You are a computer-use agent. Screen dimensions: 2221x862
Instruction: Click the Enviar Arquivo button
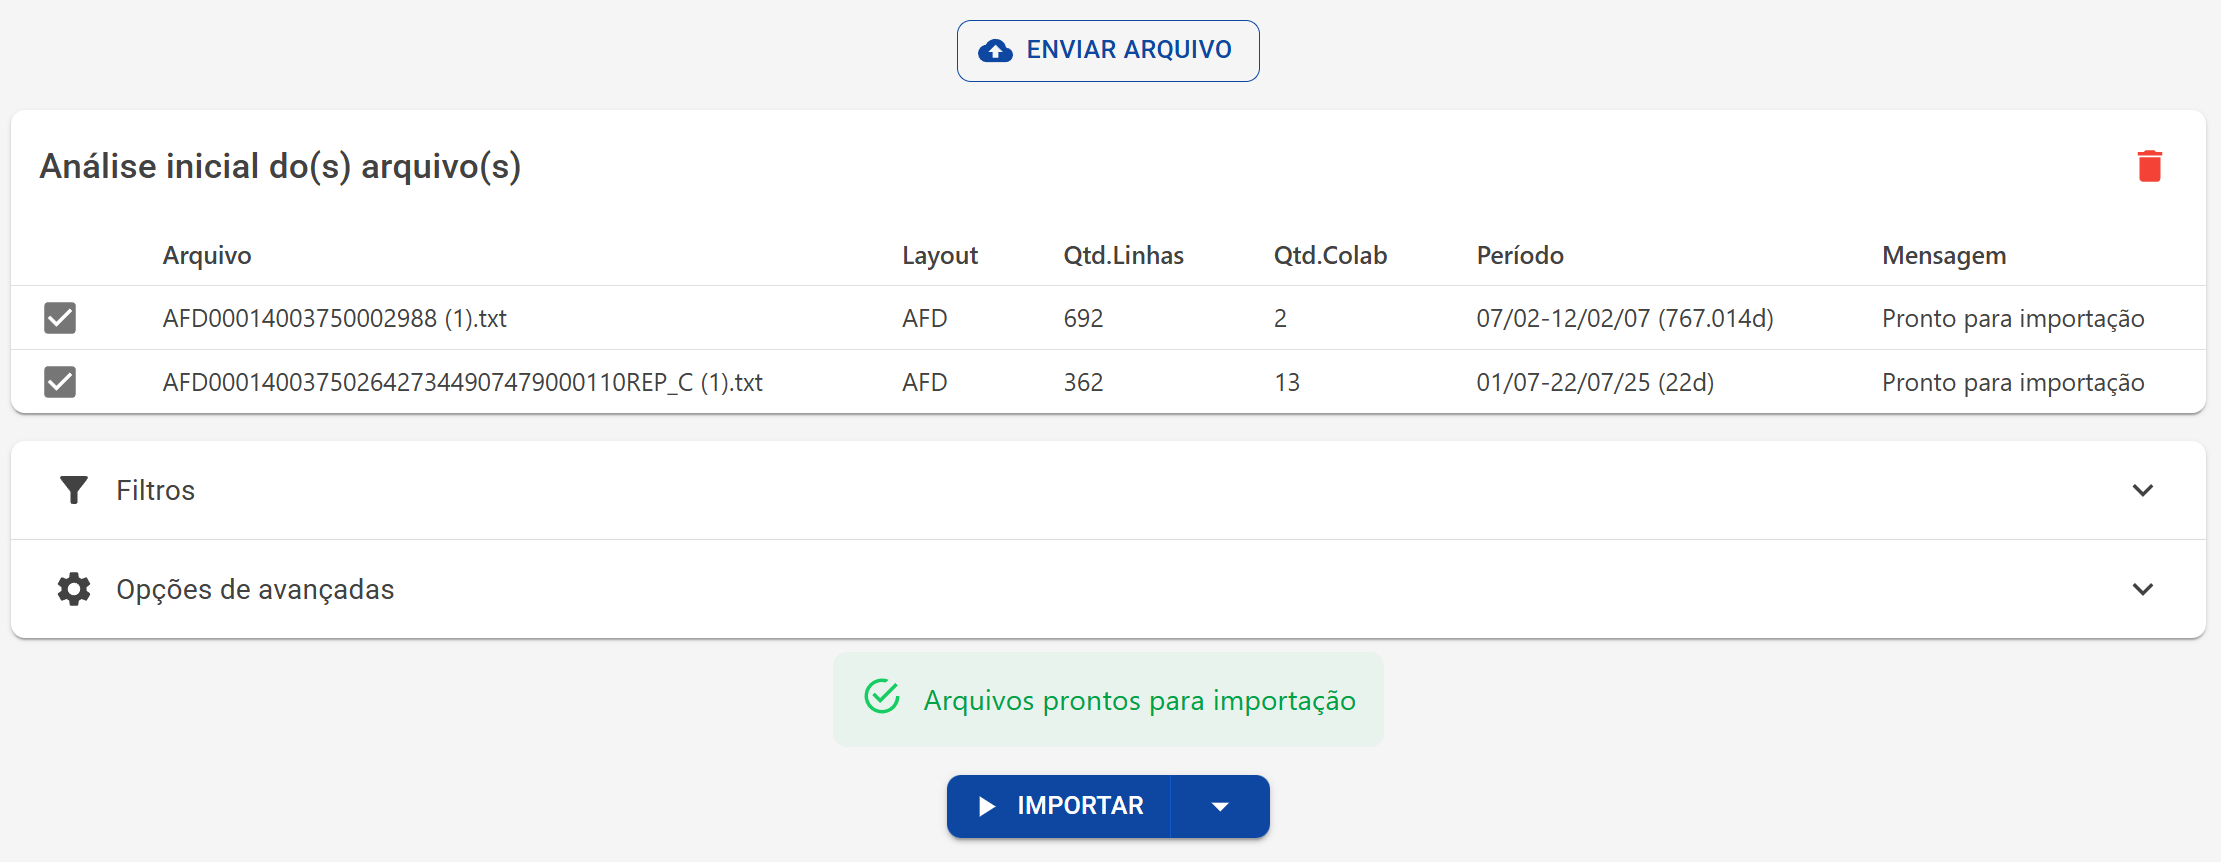coord(1108,51)
